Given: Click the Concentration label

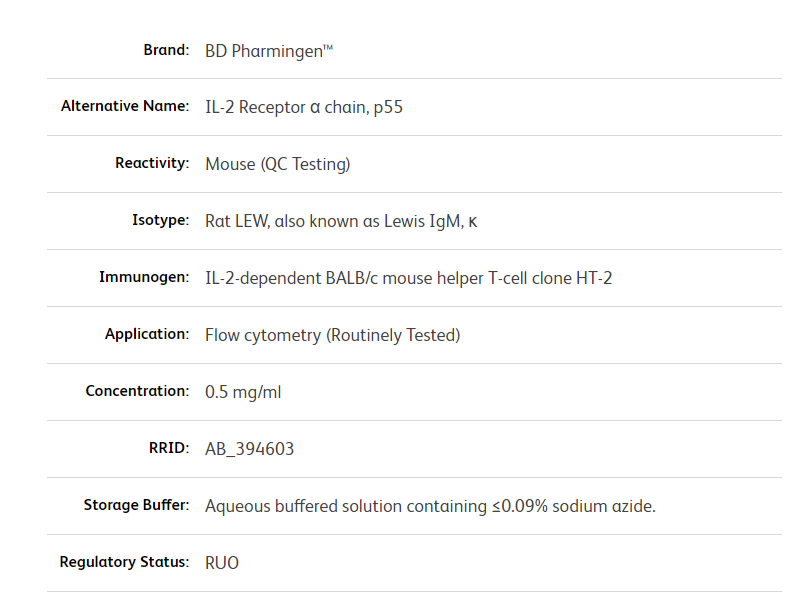Looking at the screenshot, I should click(x=137, y=391).
